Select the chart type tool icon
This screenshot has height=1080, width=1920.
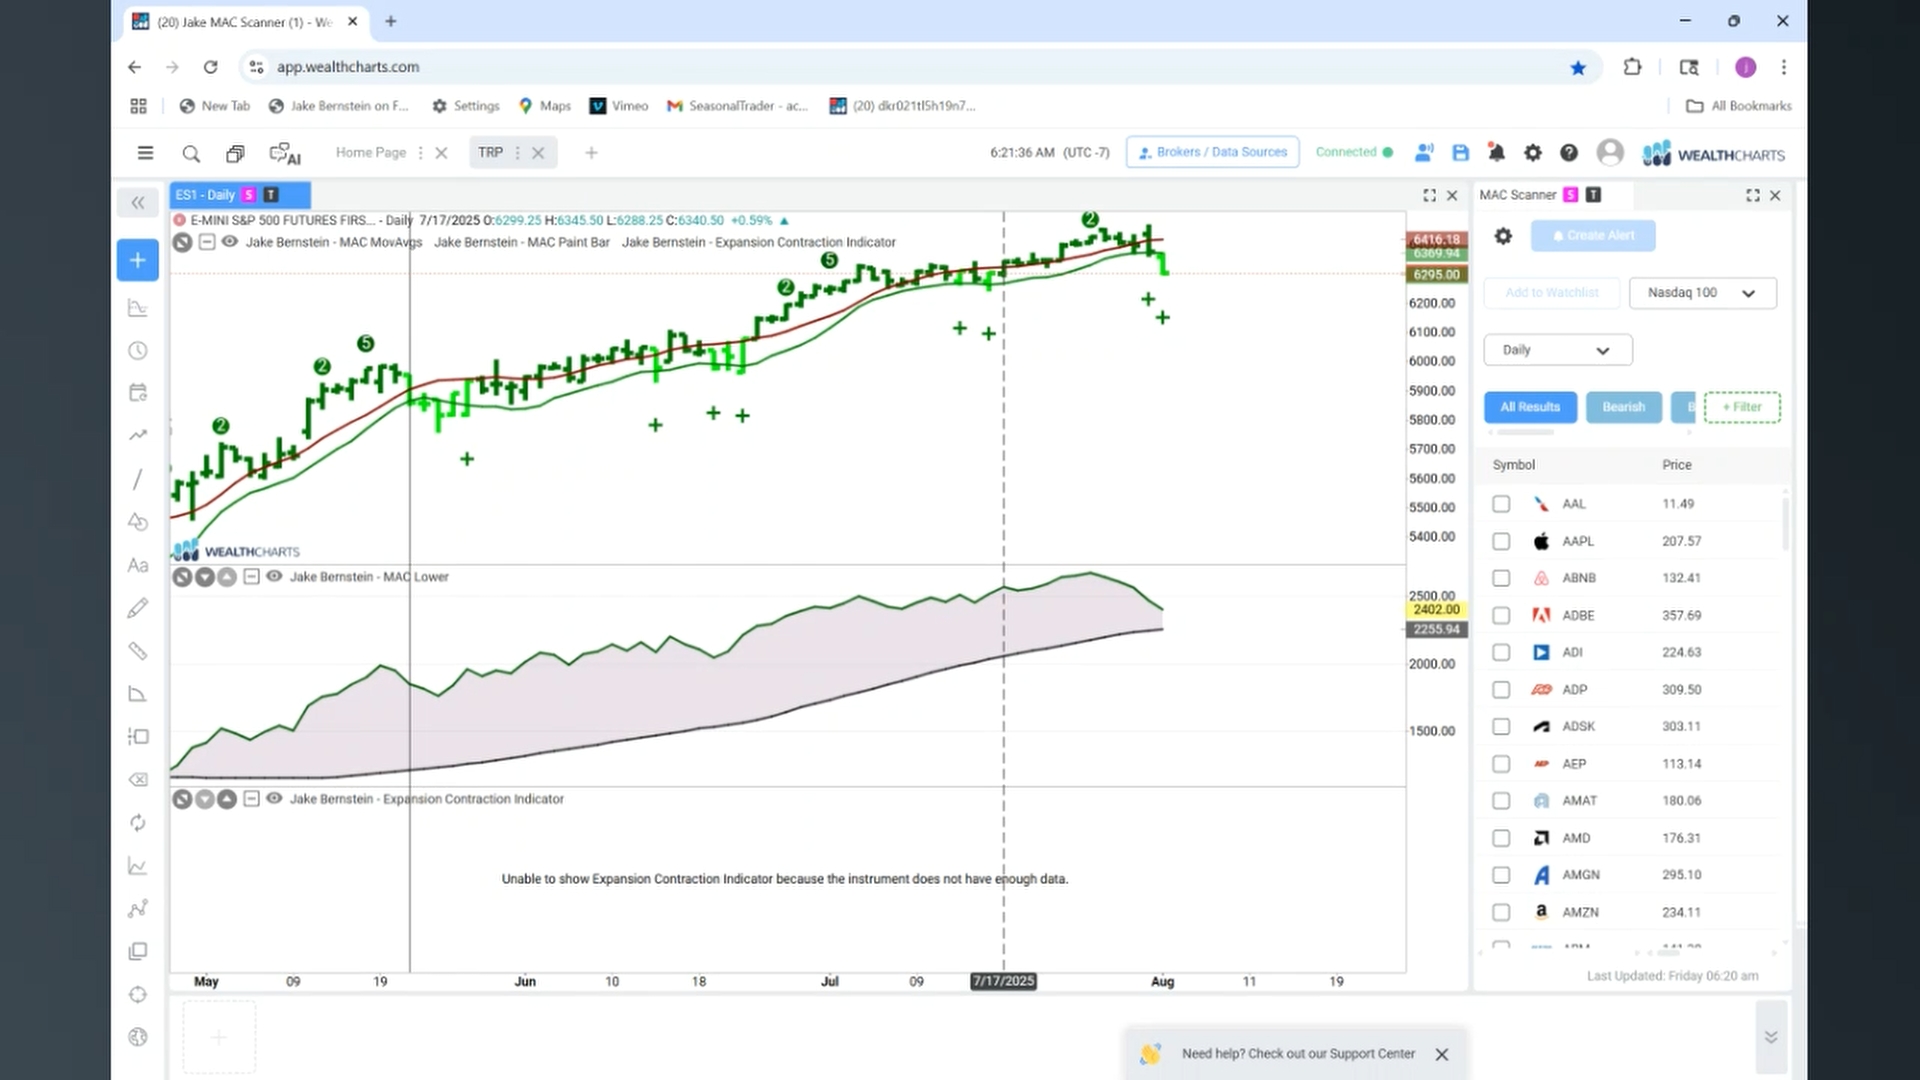tap(138, 308)
